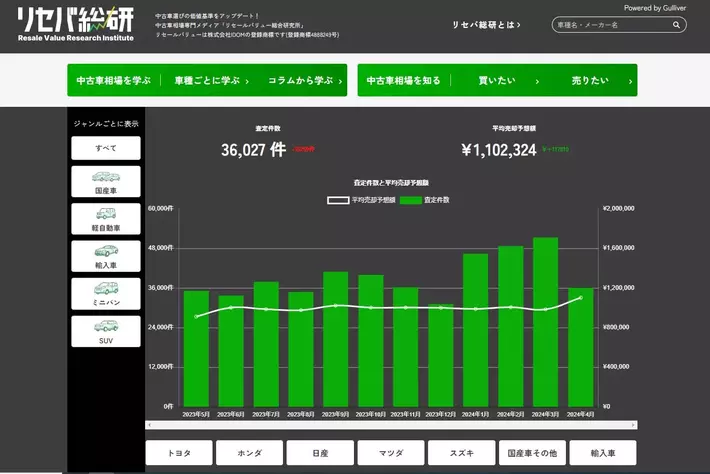Toggle 平均売却予想額 legend swatch
Image resolution: width=710 pixels, height=474 pixels.
338,200
